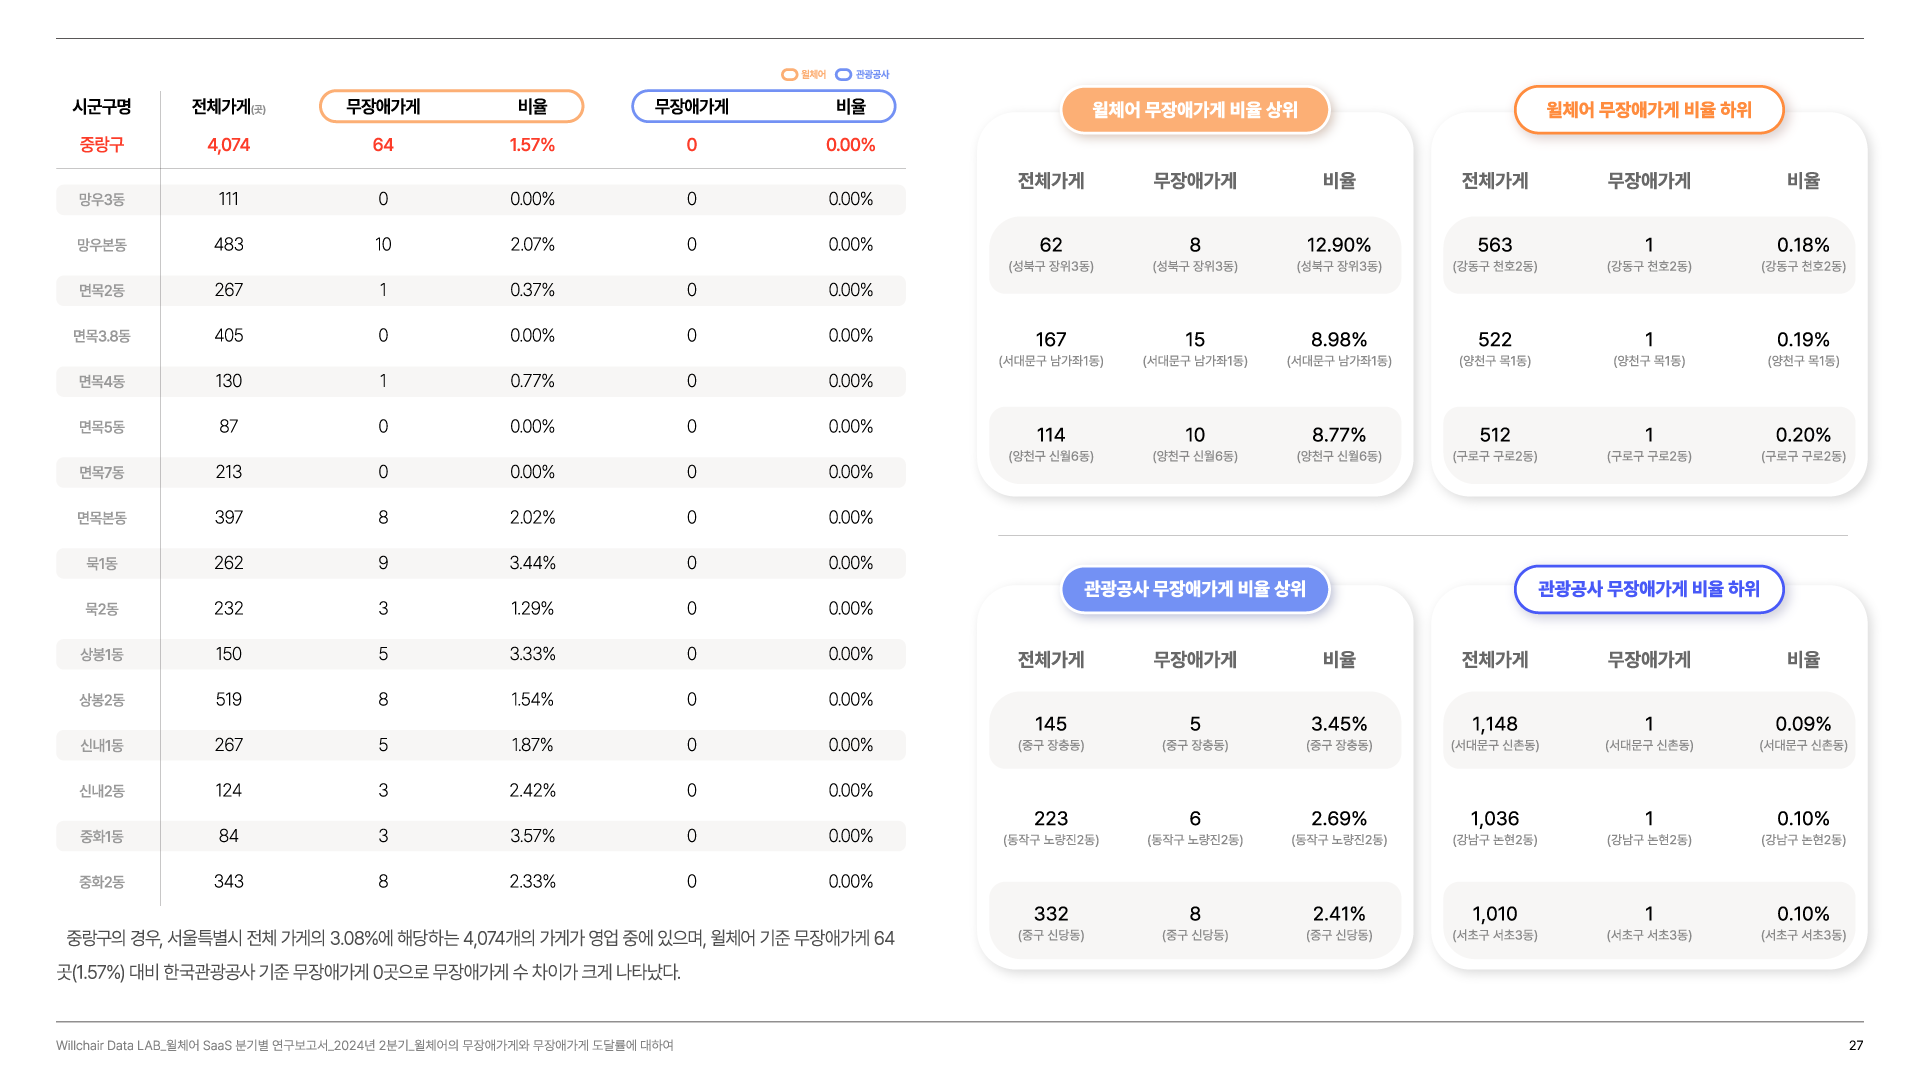Click the orange-outlined 무장애가게 비율 header pill
Screen dimensions: 1920x1081
pos(451,107)
